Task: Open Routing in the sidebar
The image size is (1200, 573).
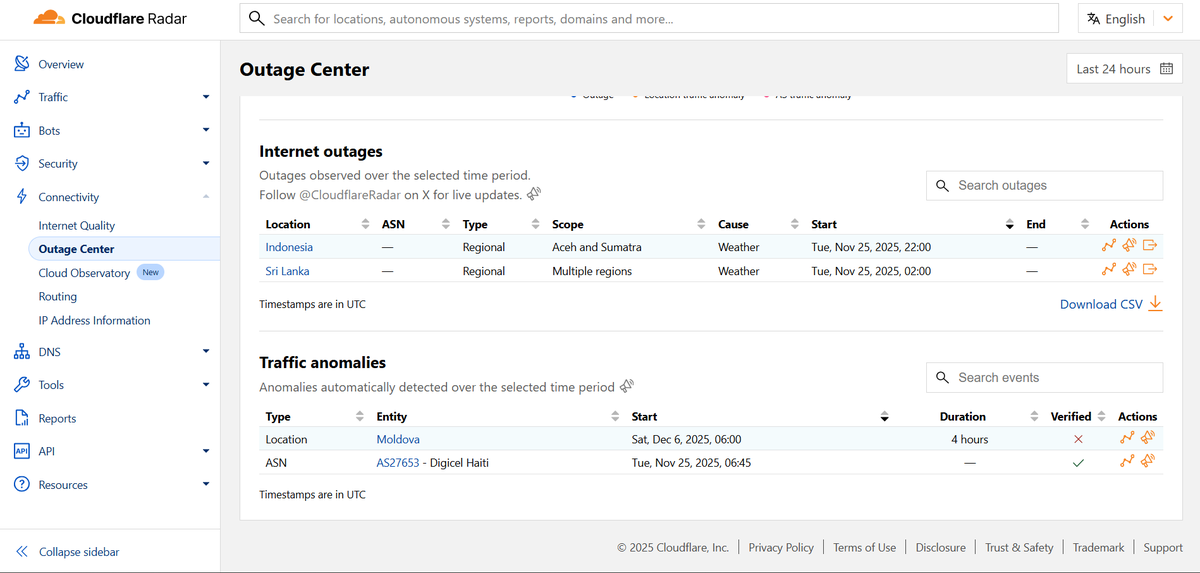Action: [x=58, y=296]
